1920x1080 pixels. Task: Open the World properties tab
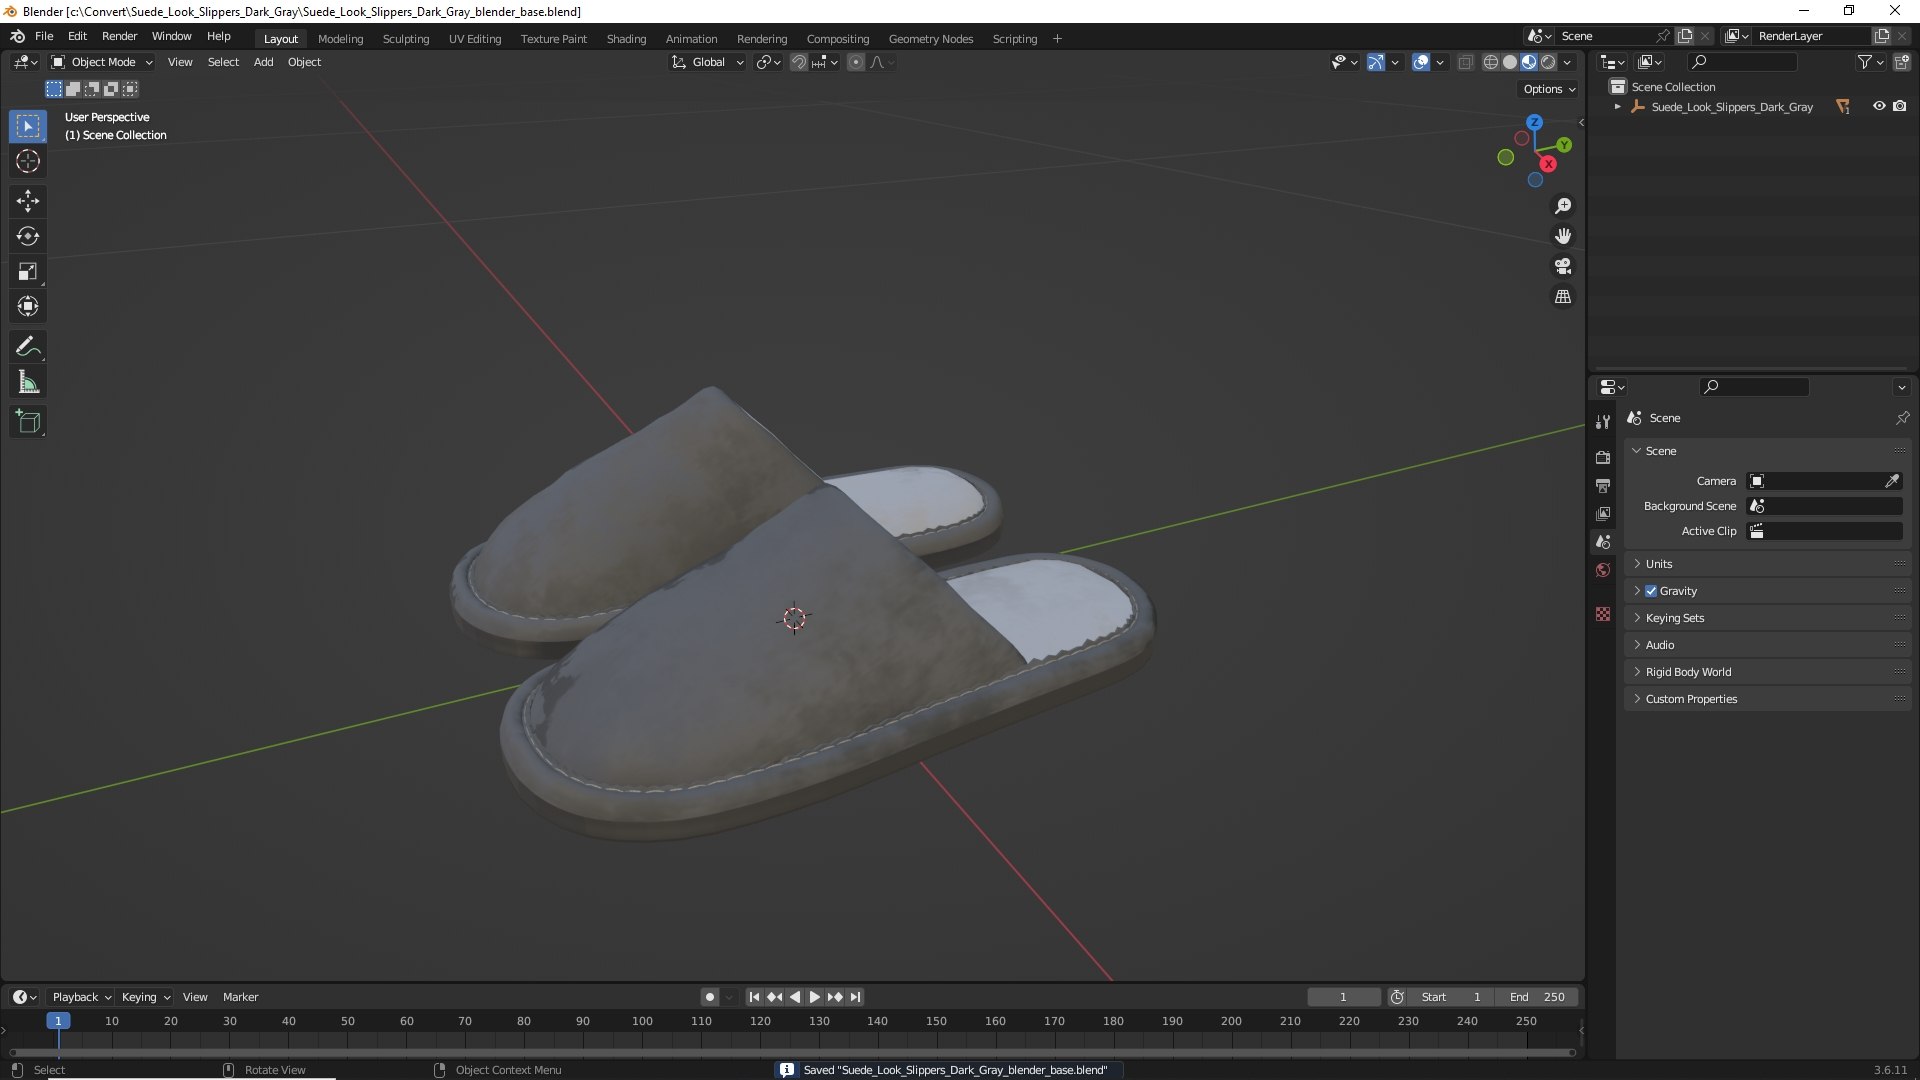click(x=1603, y=570)
